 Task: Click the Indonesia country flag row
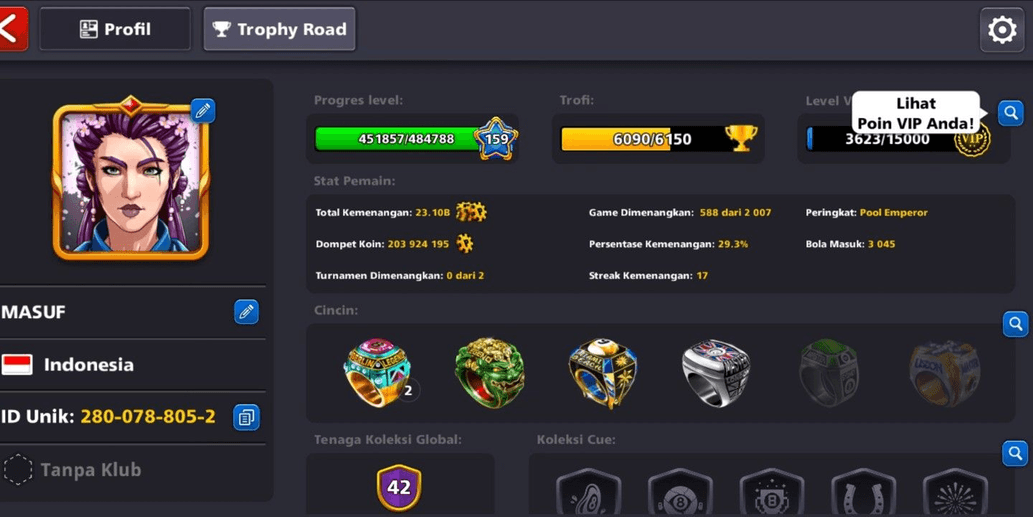(x=132, y=365)
